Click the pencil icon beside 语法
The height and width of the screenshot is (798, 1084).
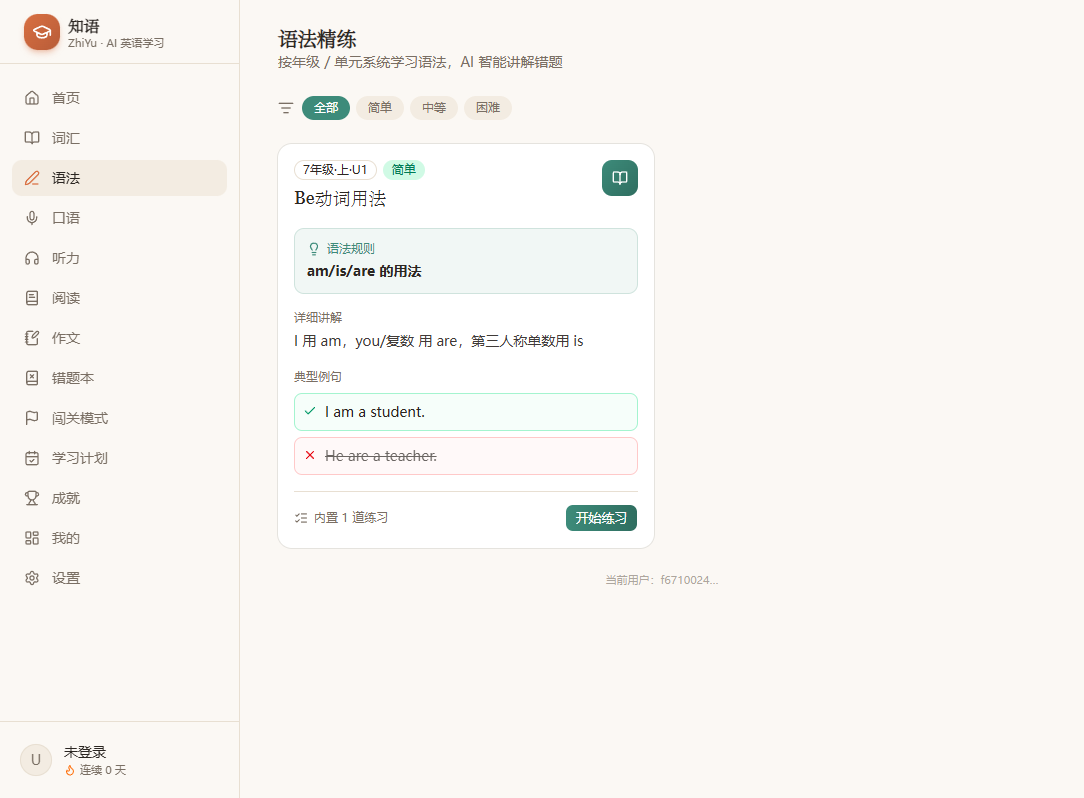click(32, 178)
